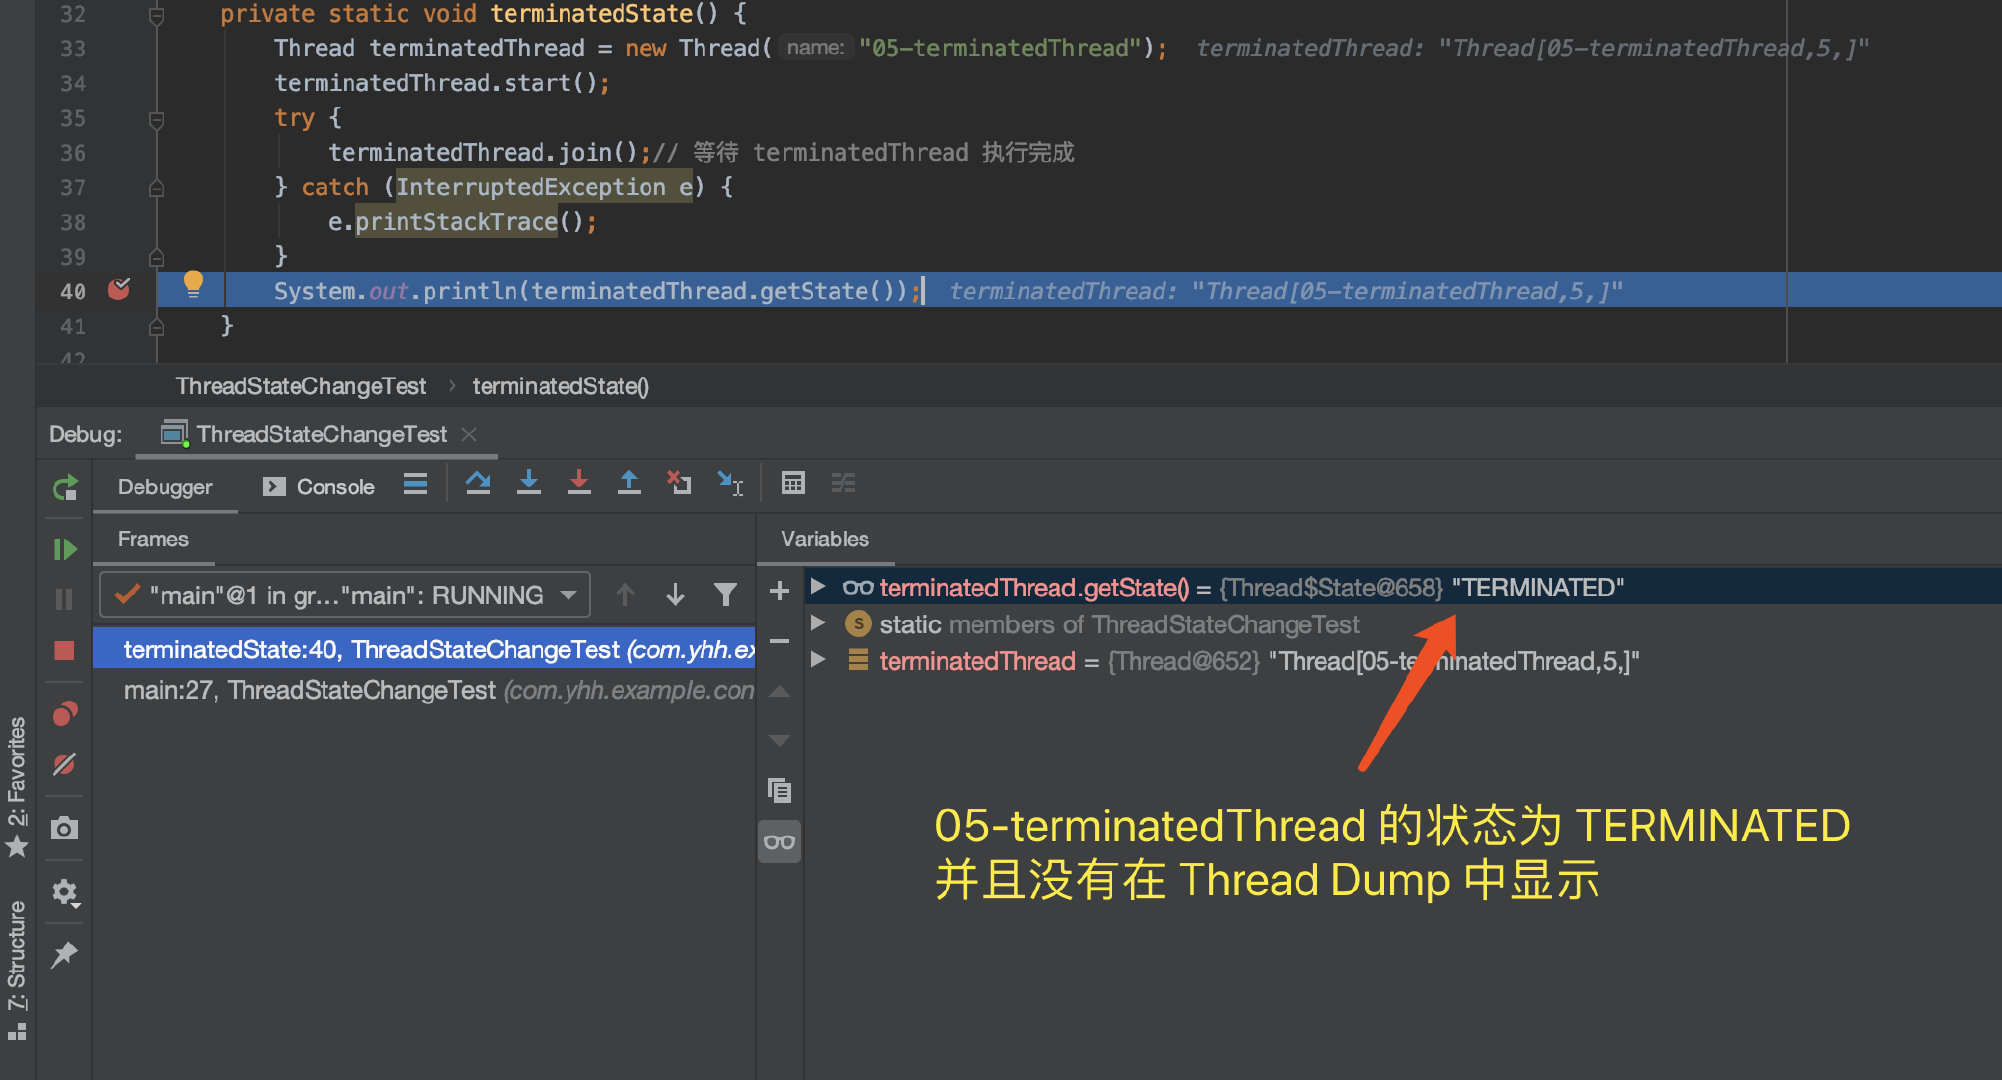The height and width of the screenshot is (1080, 2002).
Task: Click the Step Over debugger icon
Action: click(478, 484)
